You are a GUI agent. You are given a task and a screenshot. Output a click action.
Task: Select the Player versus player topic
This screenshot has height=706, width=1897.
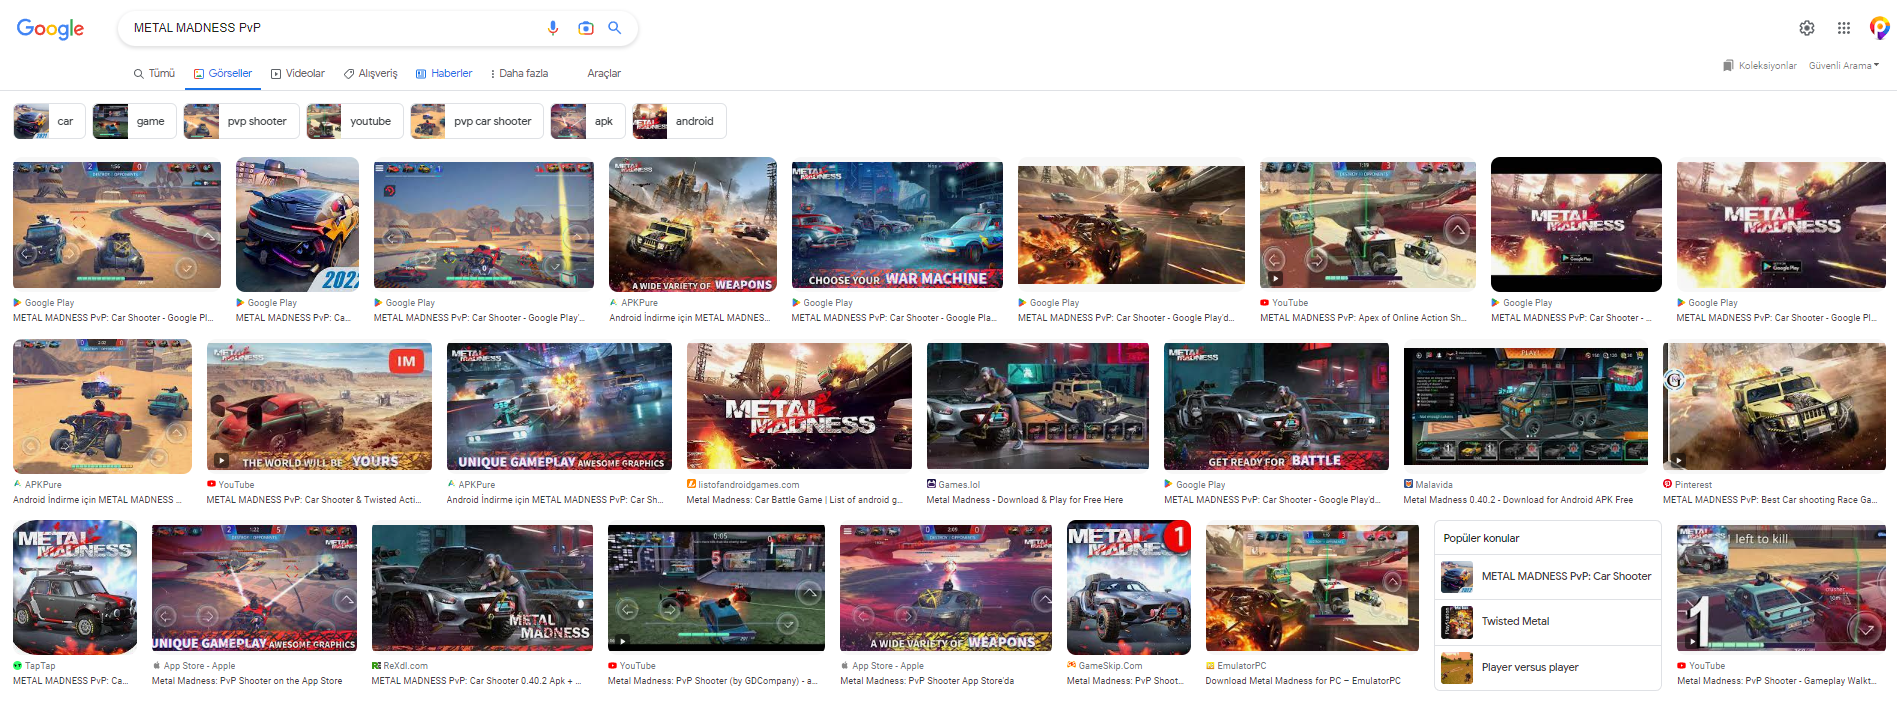pos(1548,668)
